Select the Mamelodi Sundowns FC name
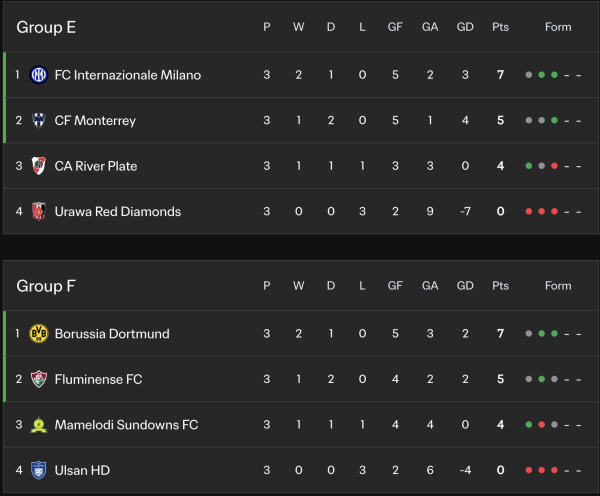 coord(126,425)
